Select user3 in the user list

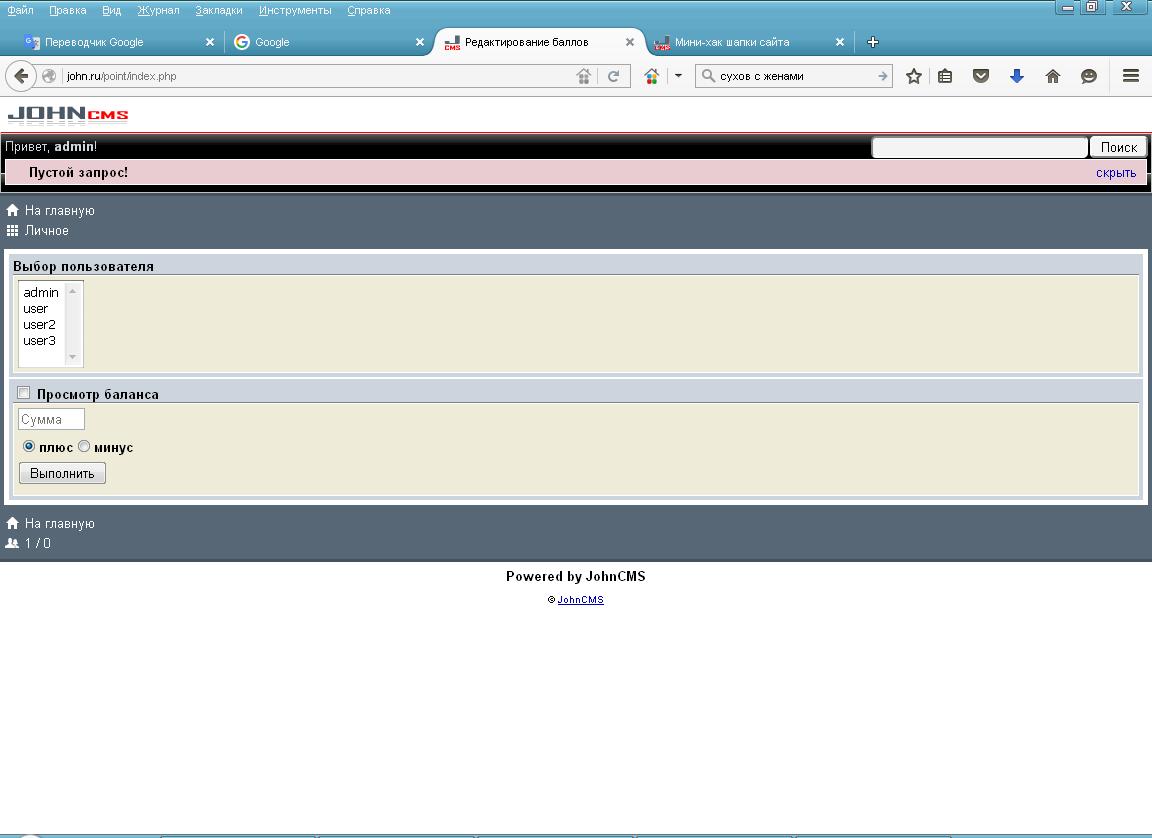(x=41, y=341)
